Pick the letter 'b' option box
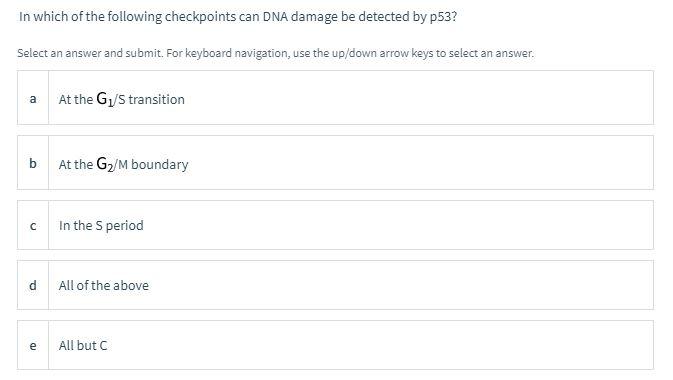The width and height of the screenshot is (673, 380). pos(33,163)
